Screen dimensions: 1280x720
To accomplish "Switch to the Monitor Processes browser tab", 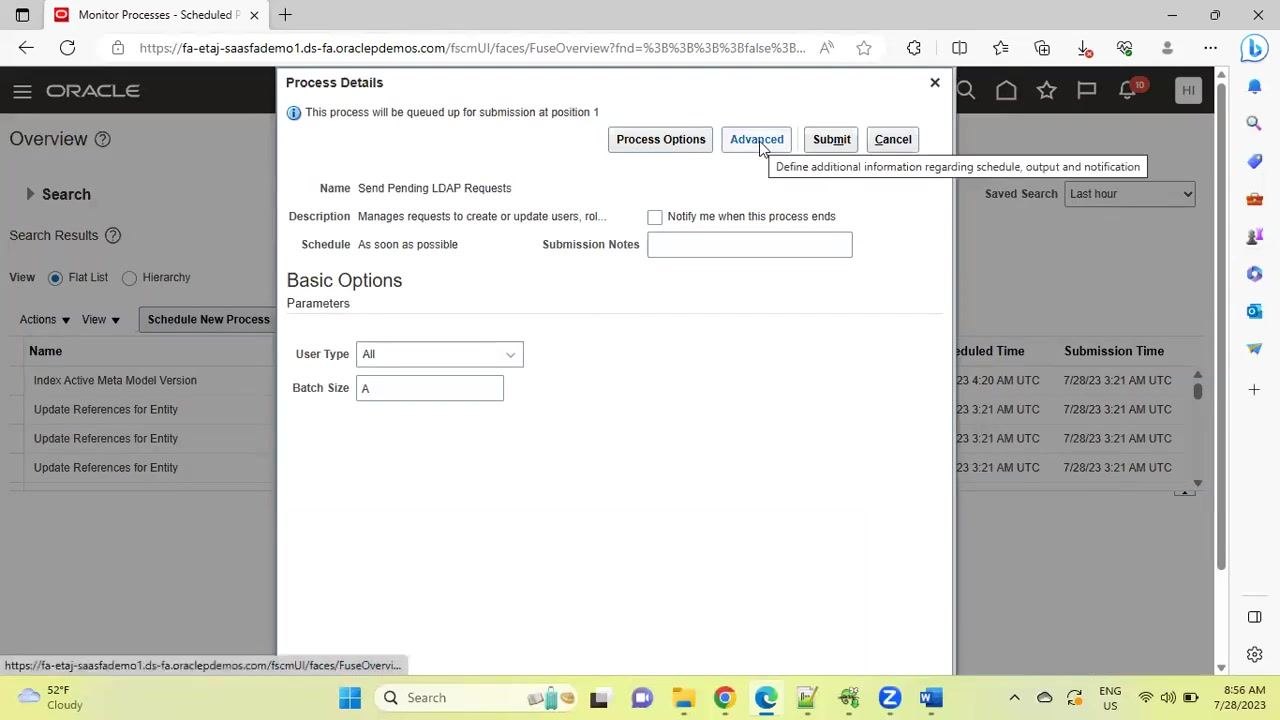I will tap(155, 15).
